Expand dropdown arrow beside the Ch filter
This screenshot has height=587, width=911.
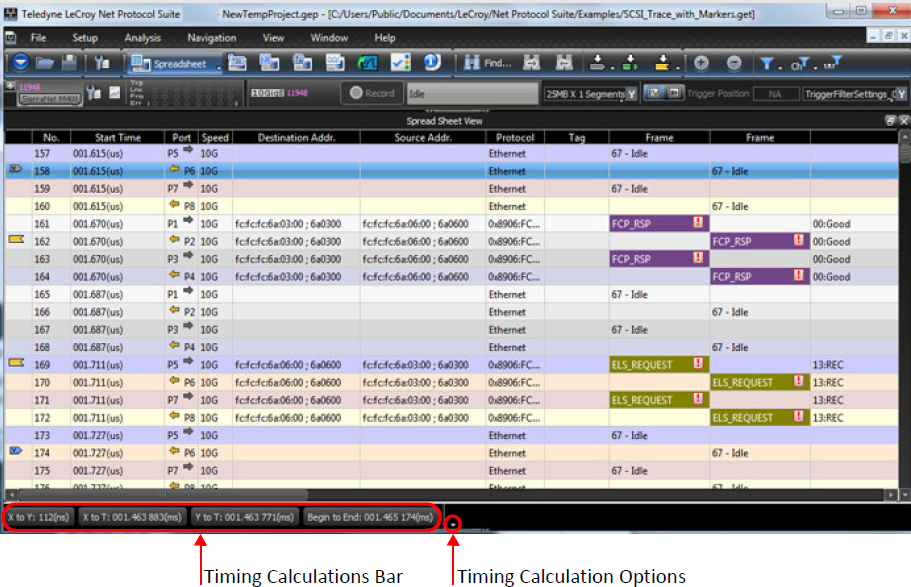pyautogui.click(x=815, y=67)
